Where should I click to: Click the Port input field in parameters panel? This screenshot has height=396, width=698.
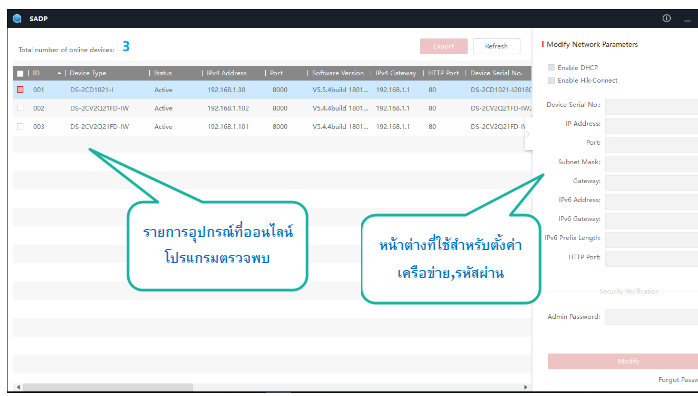point(651,145)
